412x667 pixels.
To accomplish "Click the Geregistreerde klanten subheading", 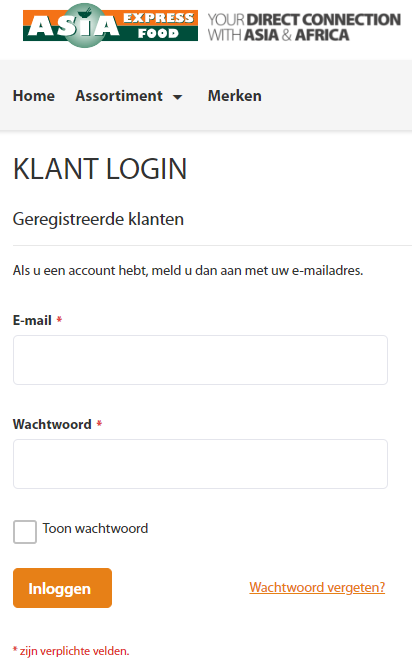I will [98, 219].
